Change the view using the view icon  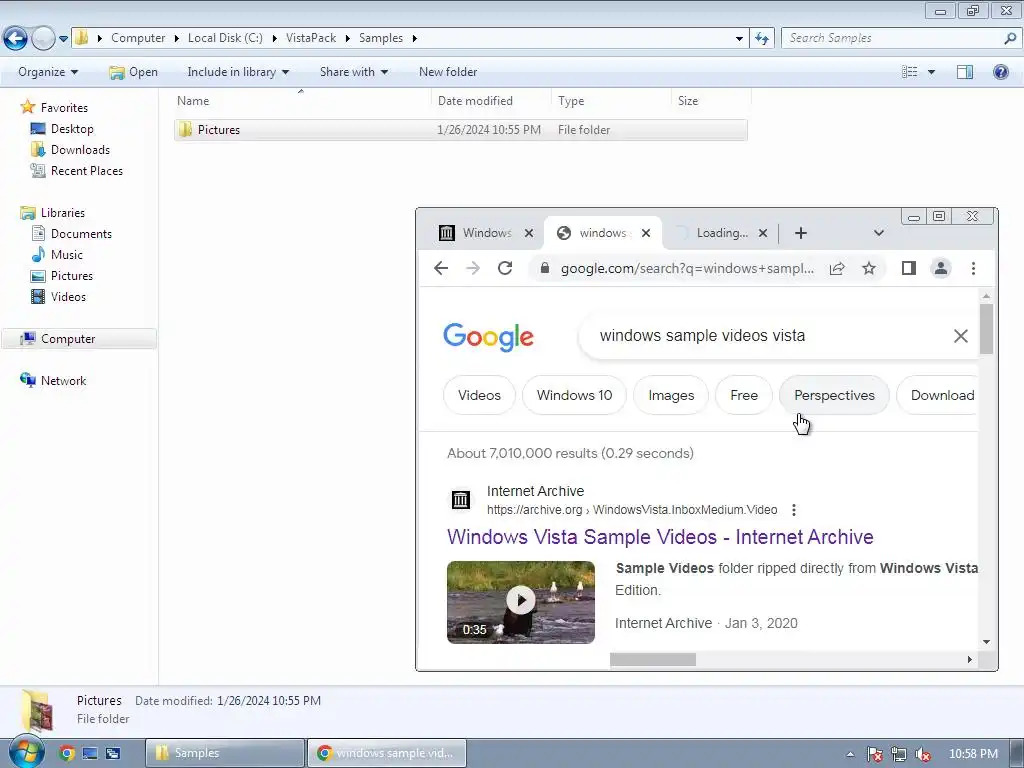click(909, 72)
